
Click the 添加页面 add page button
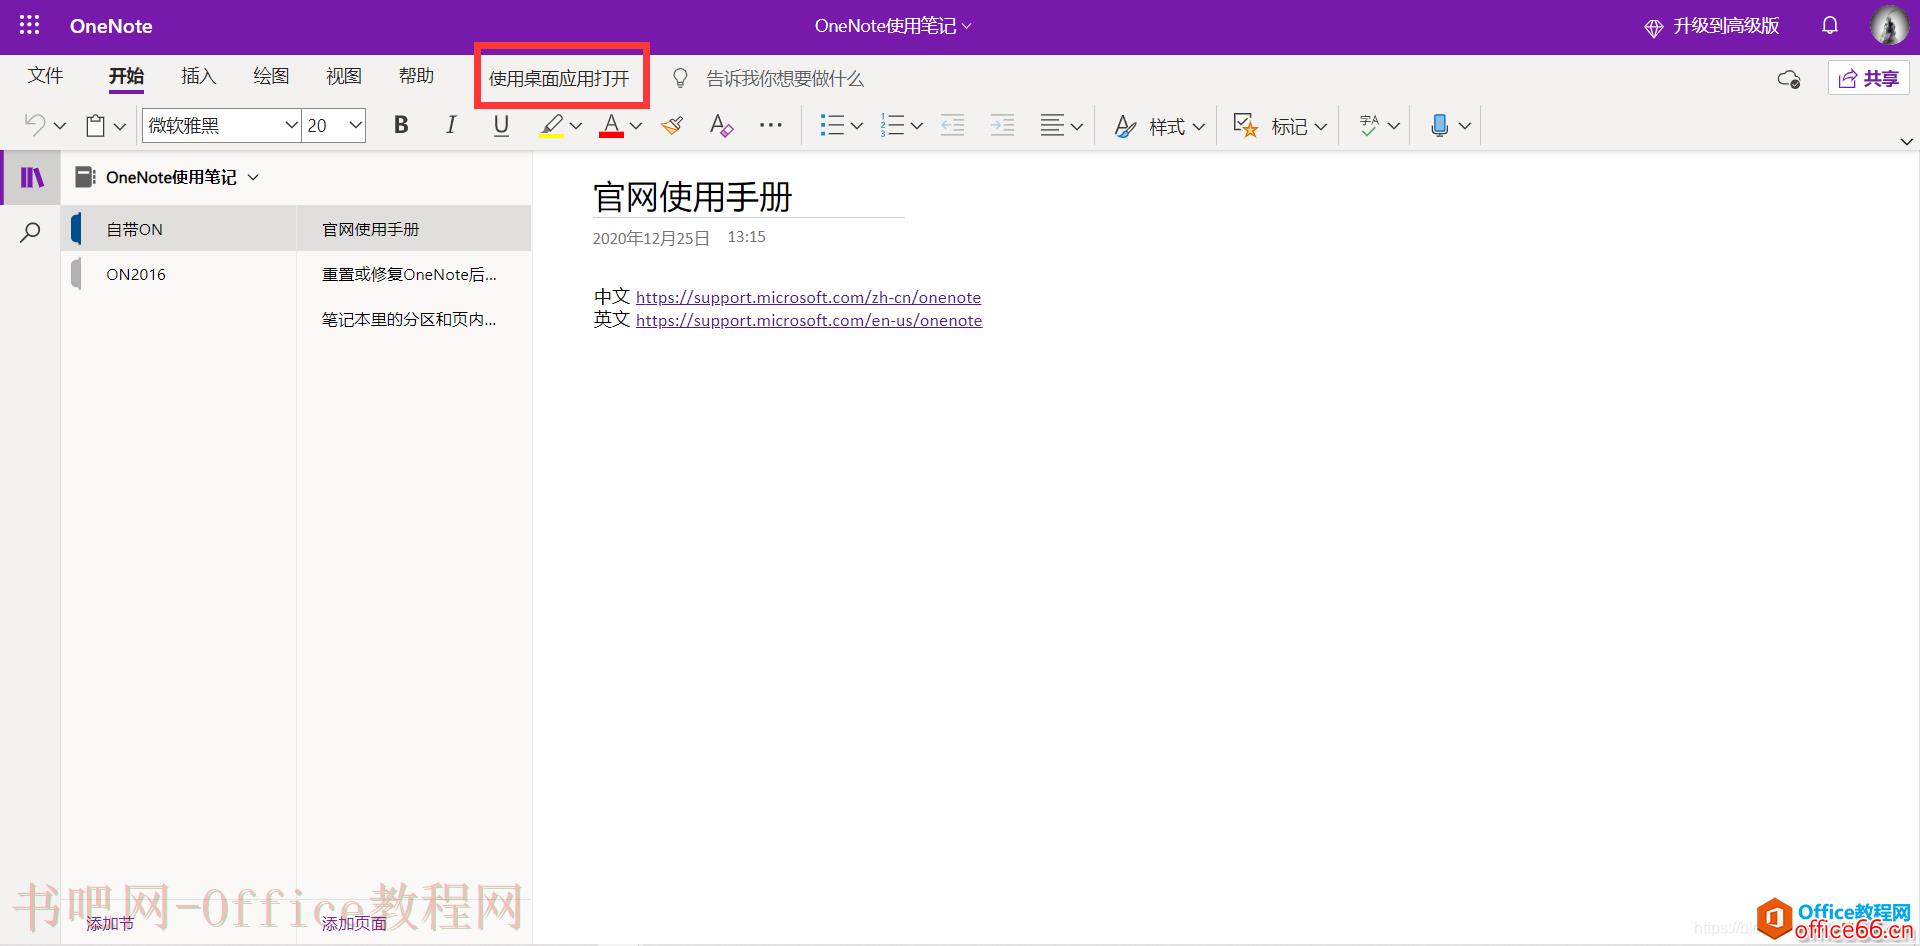pyautogui.click(x=354, y=924)
